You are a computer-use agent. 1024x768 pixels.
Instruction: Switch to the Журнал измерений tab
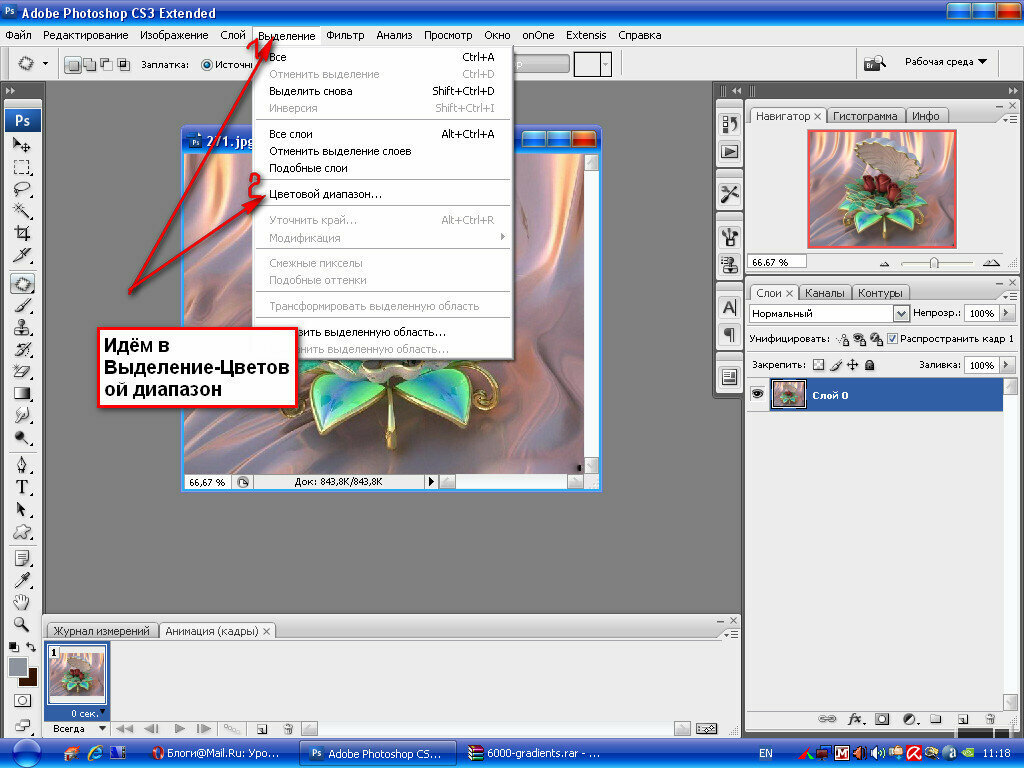[x=101, y=631]
